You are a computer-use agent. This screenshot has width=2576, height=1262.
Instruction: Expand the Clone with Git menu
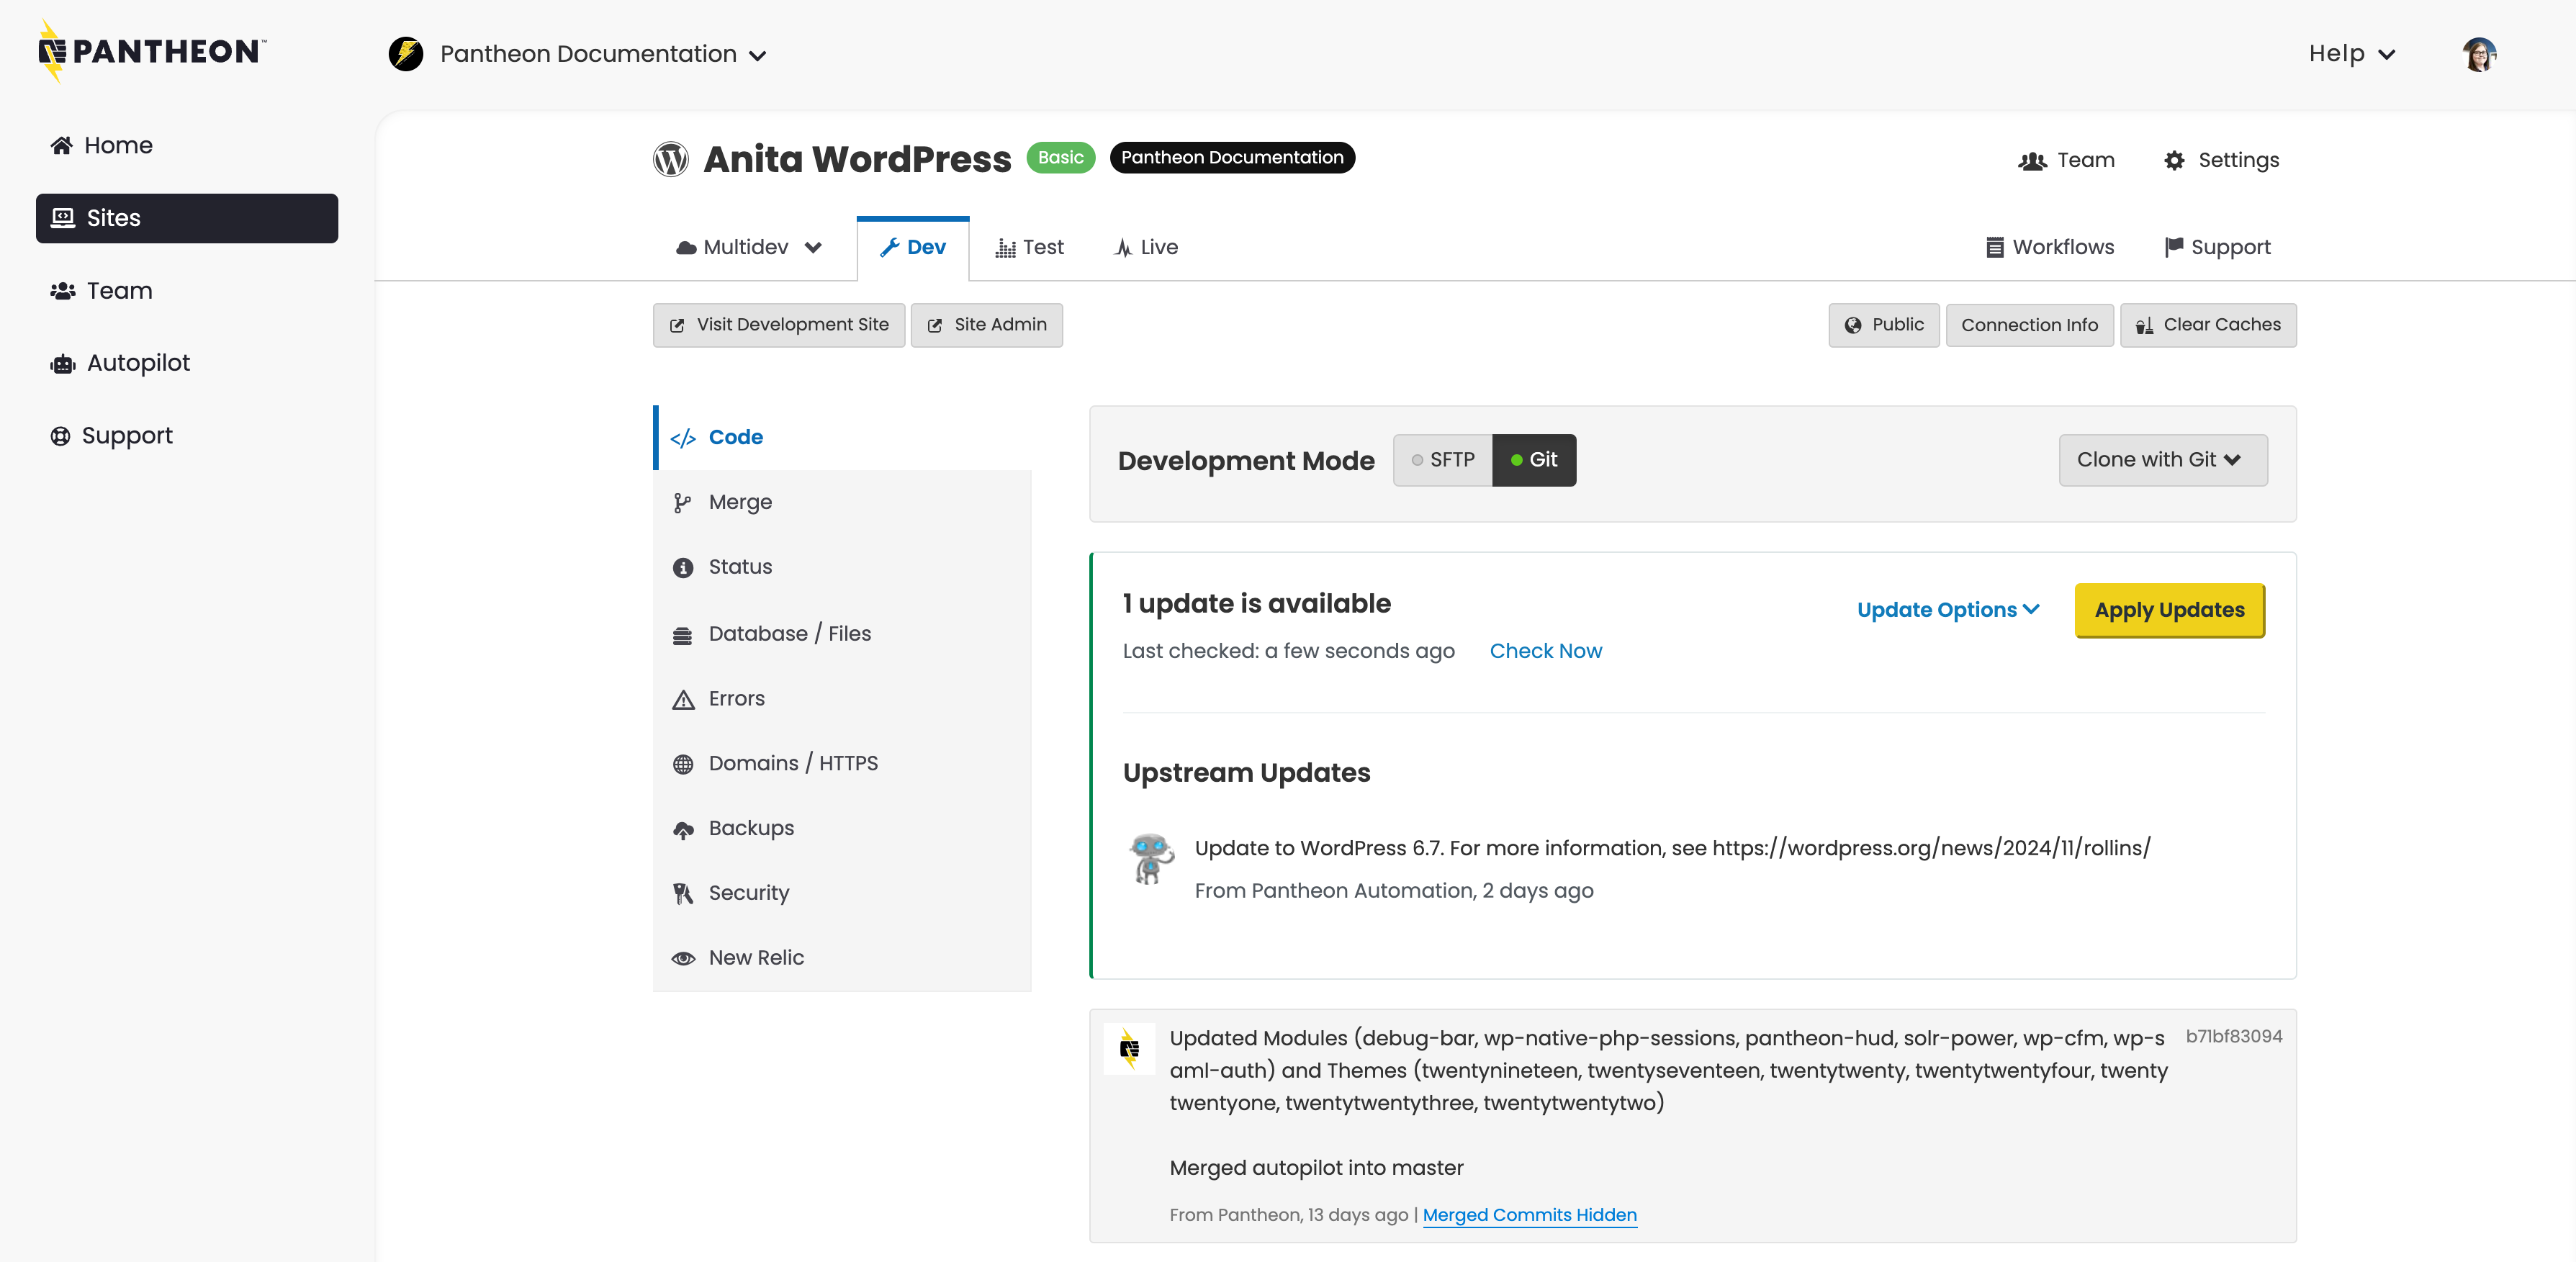click(2162, 460)
